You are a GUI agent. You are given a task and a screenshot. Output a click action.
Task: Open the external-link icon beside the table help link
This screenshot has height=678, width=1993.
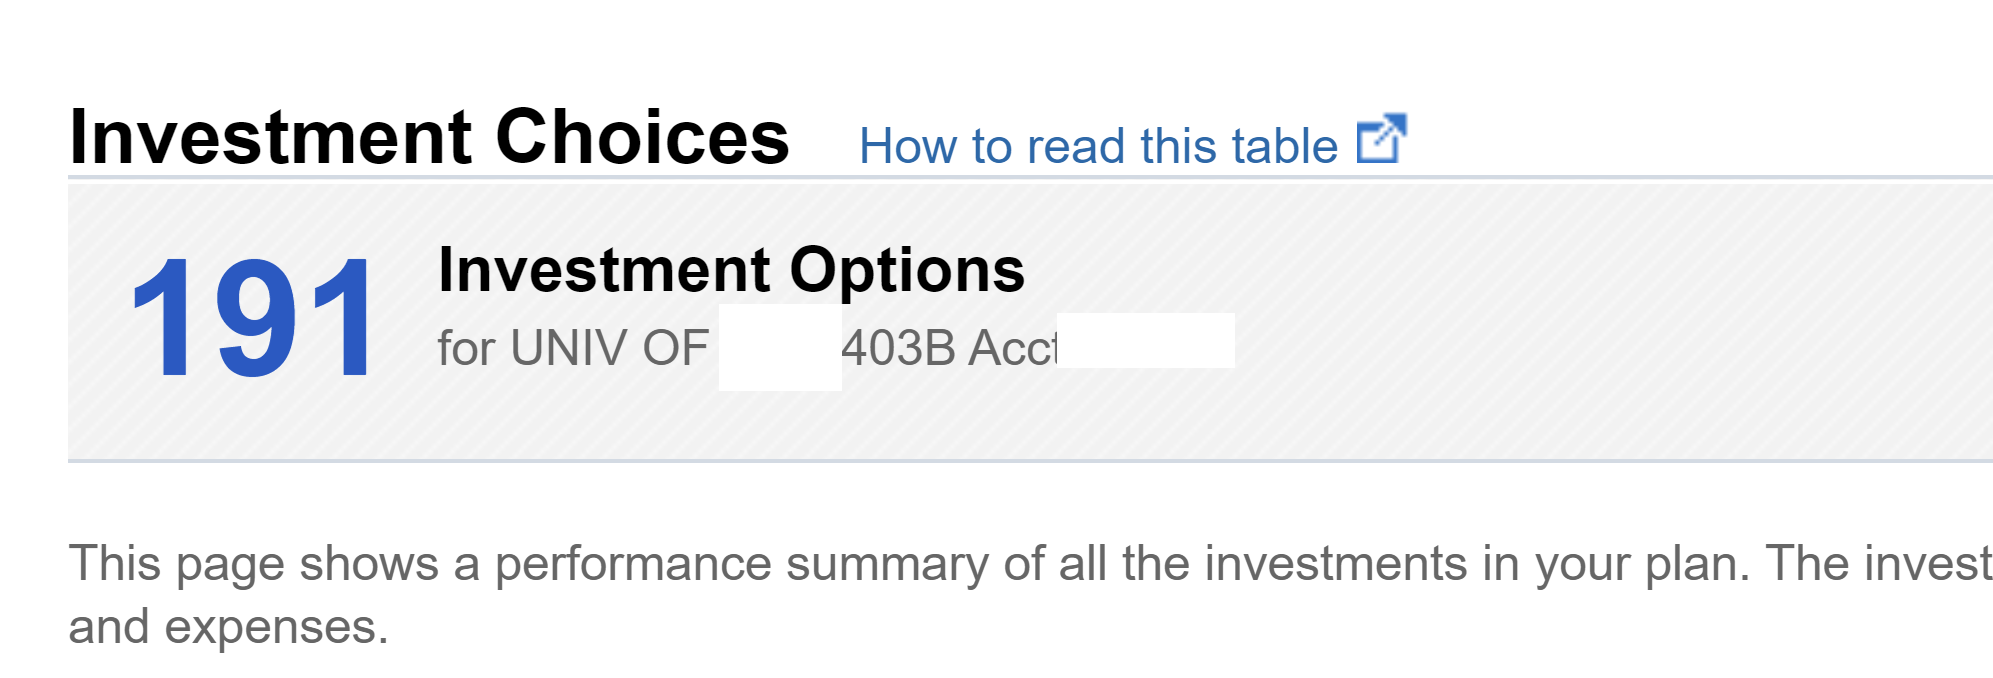tap(1381, 139)
